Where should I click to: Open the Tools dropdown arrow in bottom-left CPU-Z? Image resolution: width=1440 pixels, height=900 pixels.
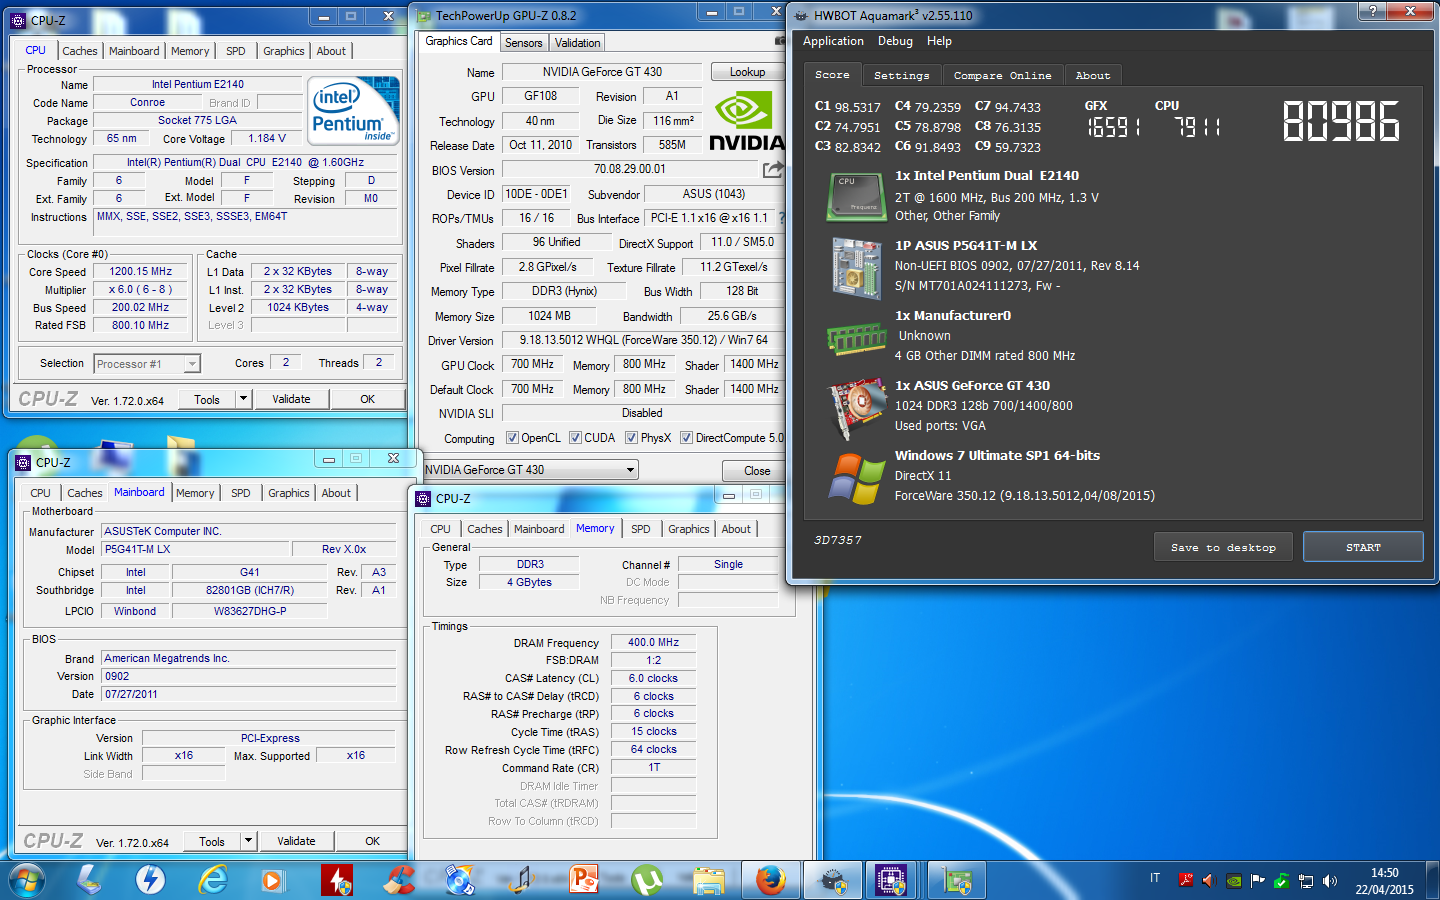pyautogui.click(x=247, y=842)
